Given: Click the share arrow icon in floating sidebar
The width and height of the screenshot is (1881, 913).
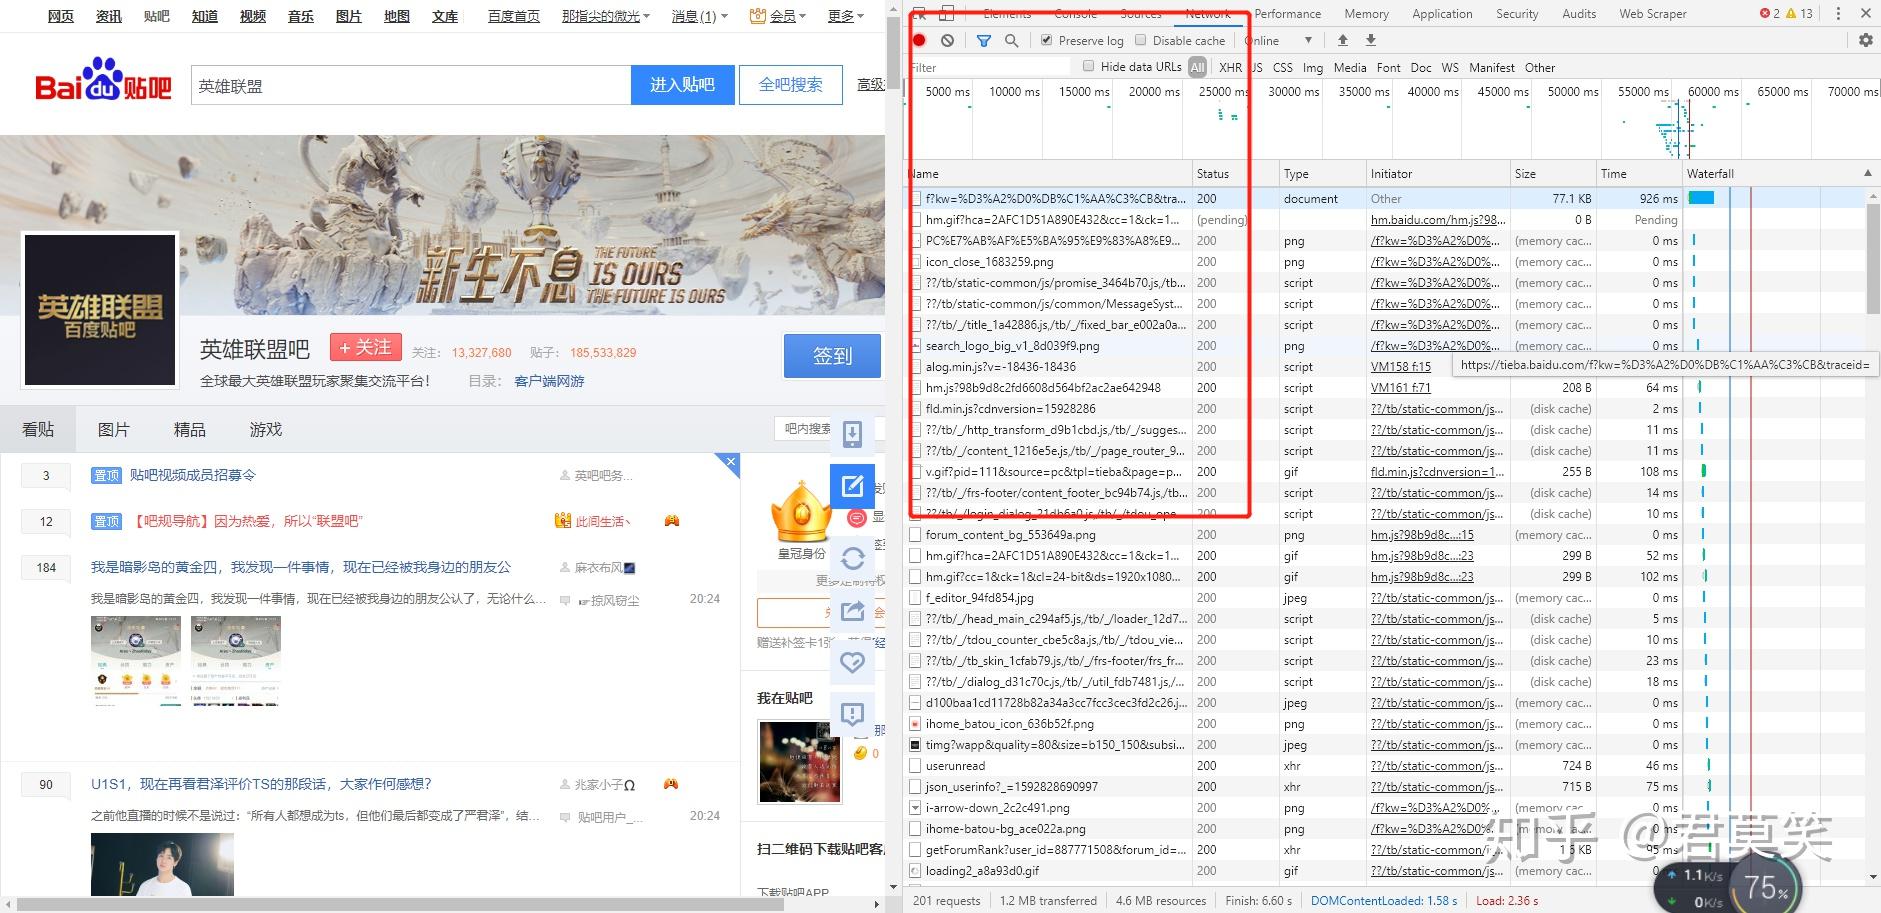Looking at the screenshot, I should pos(852,610).
